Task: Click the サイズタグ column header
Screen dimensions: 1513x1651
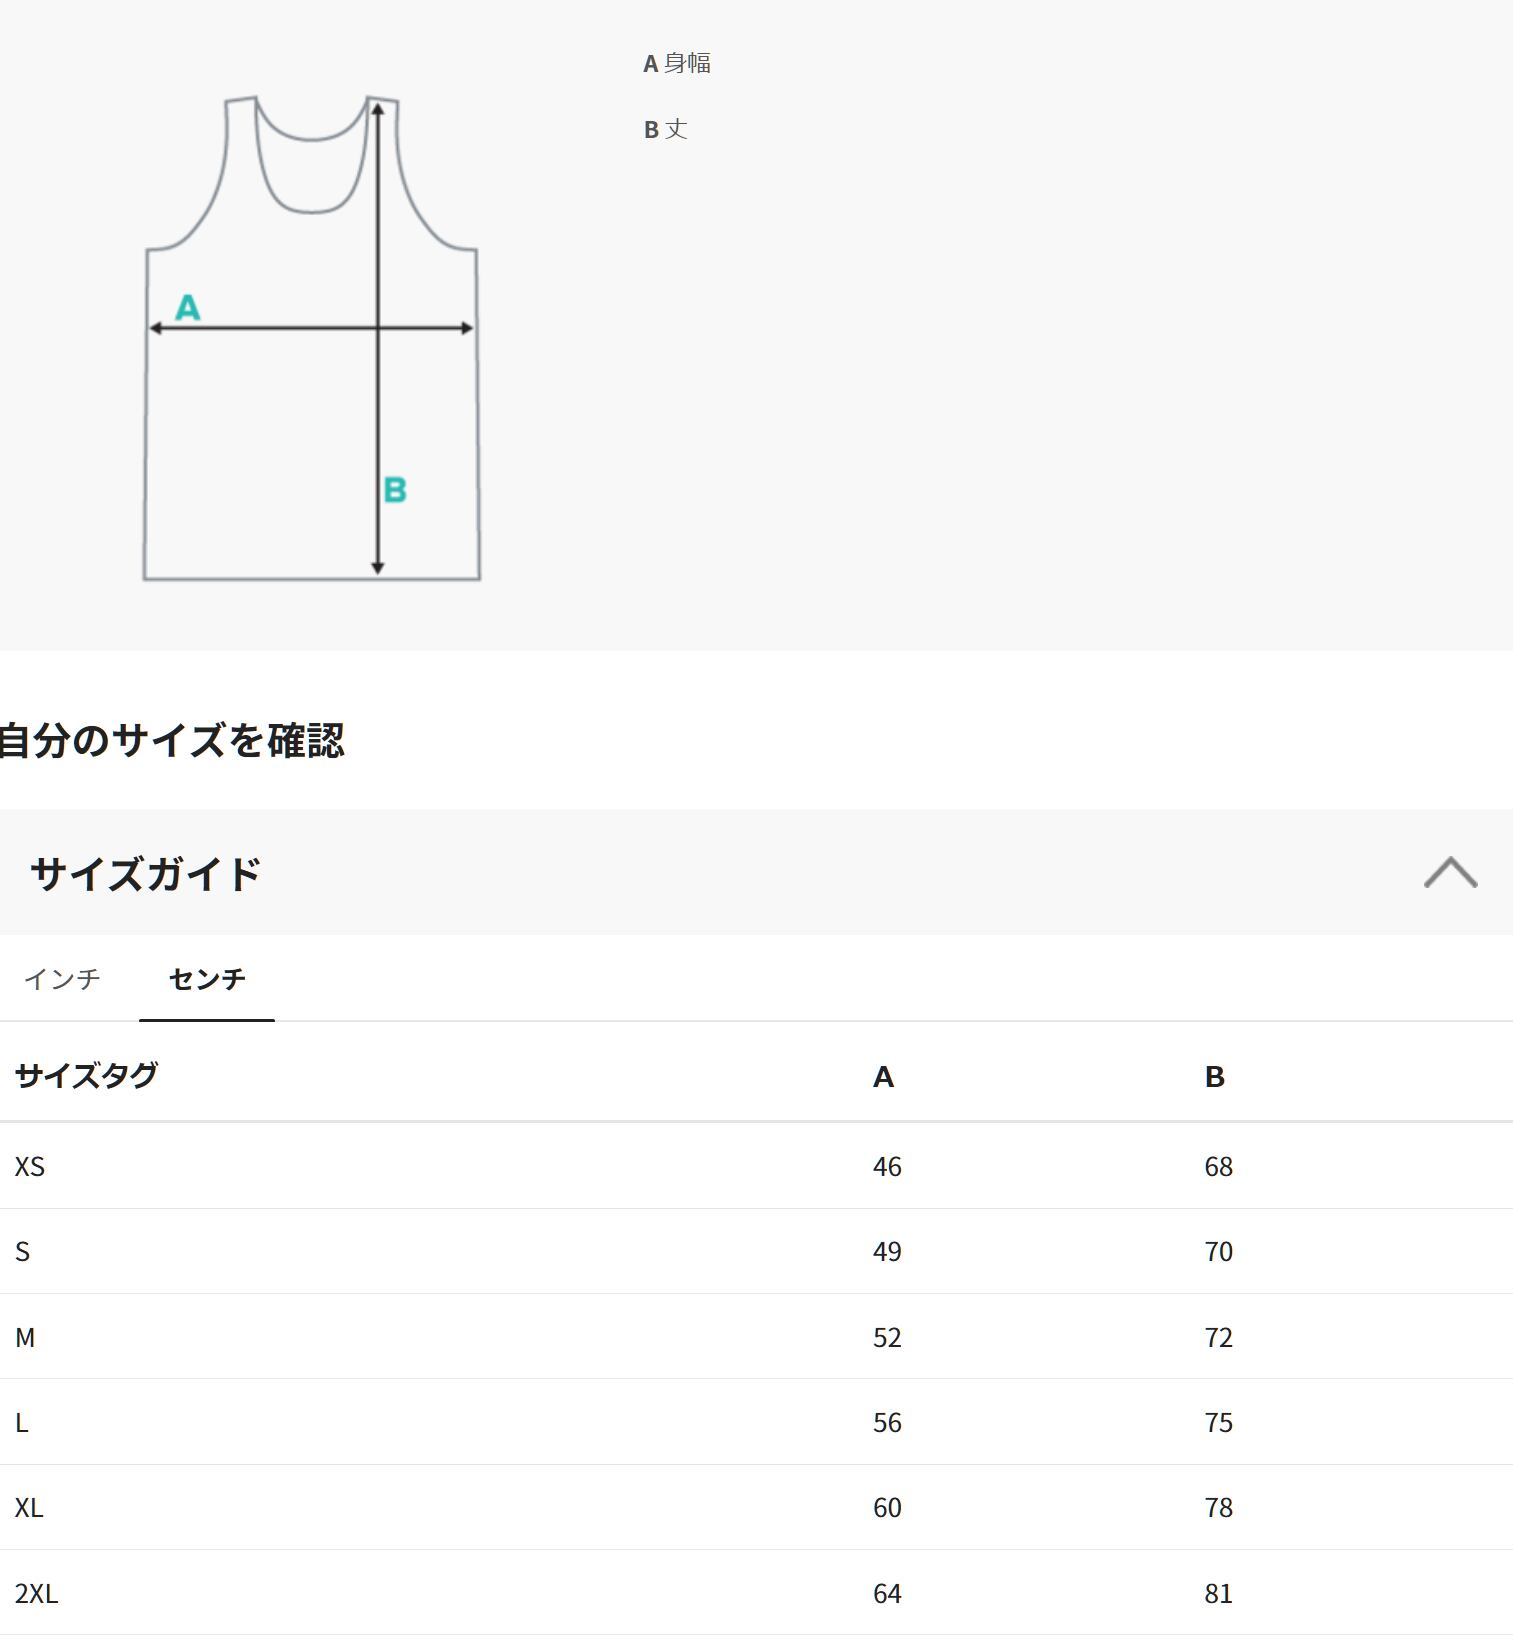Action: [x=87, y=1075]
